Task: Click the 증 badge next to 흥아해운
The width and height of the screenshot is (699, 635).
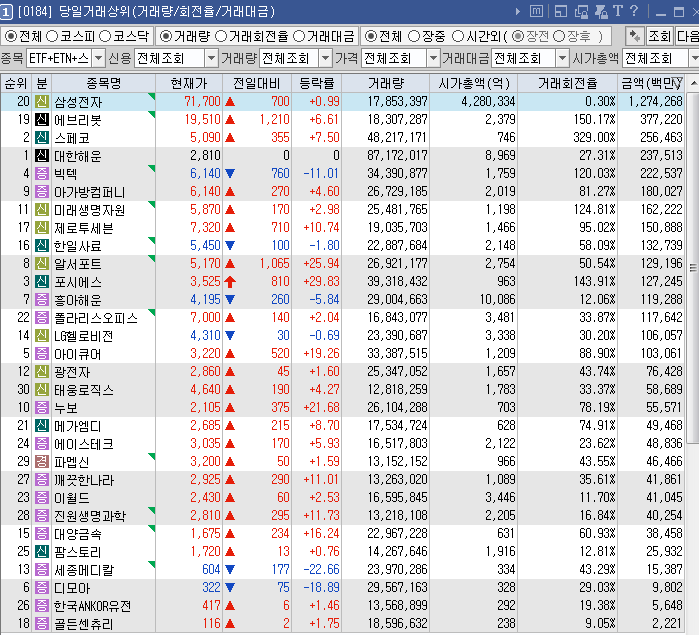Action: [42, 300]
